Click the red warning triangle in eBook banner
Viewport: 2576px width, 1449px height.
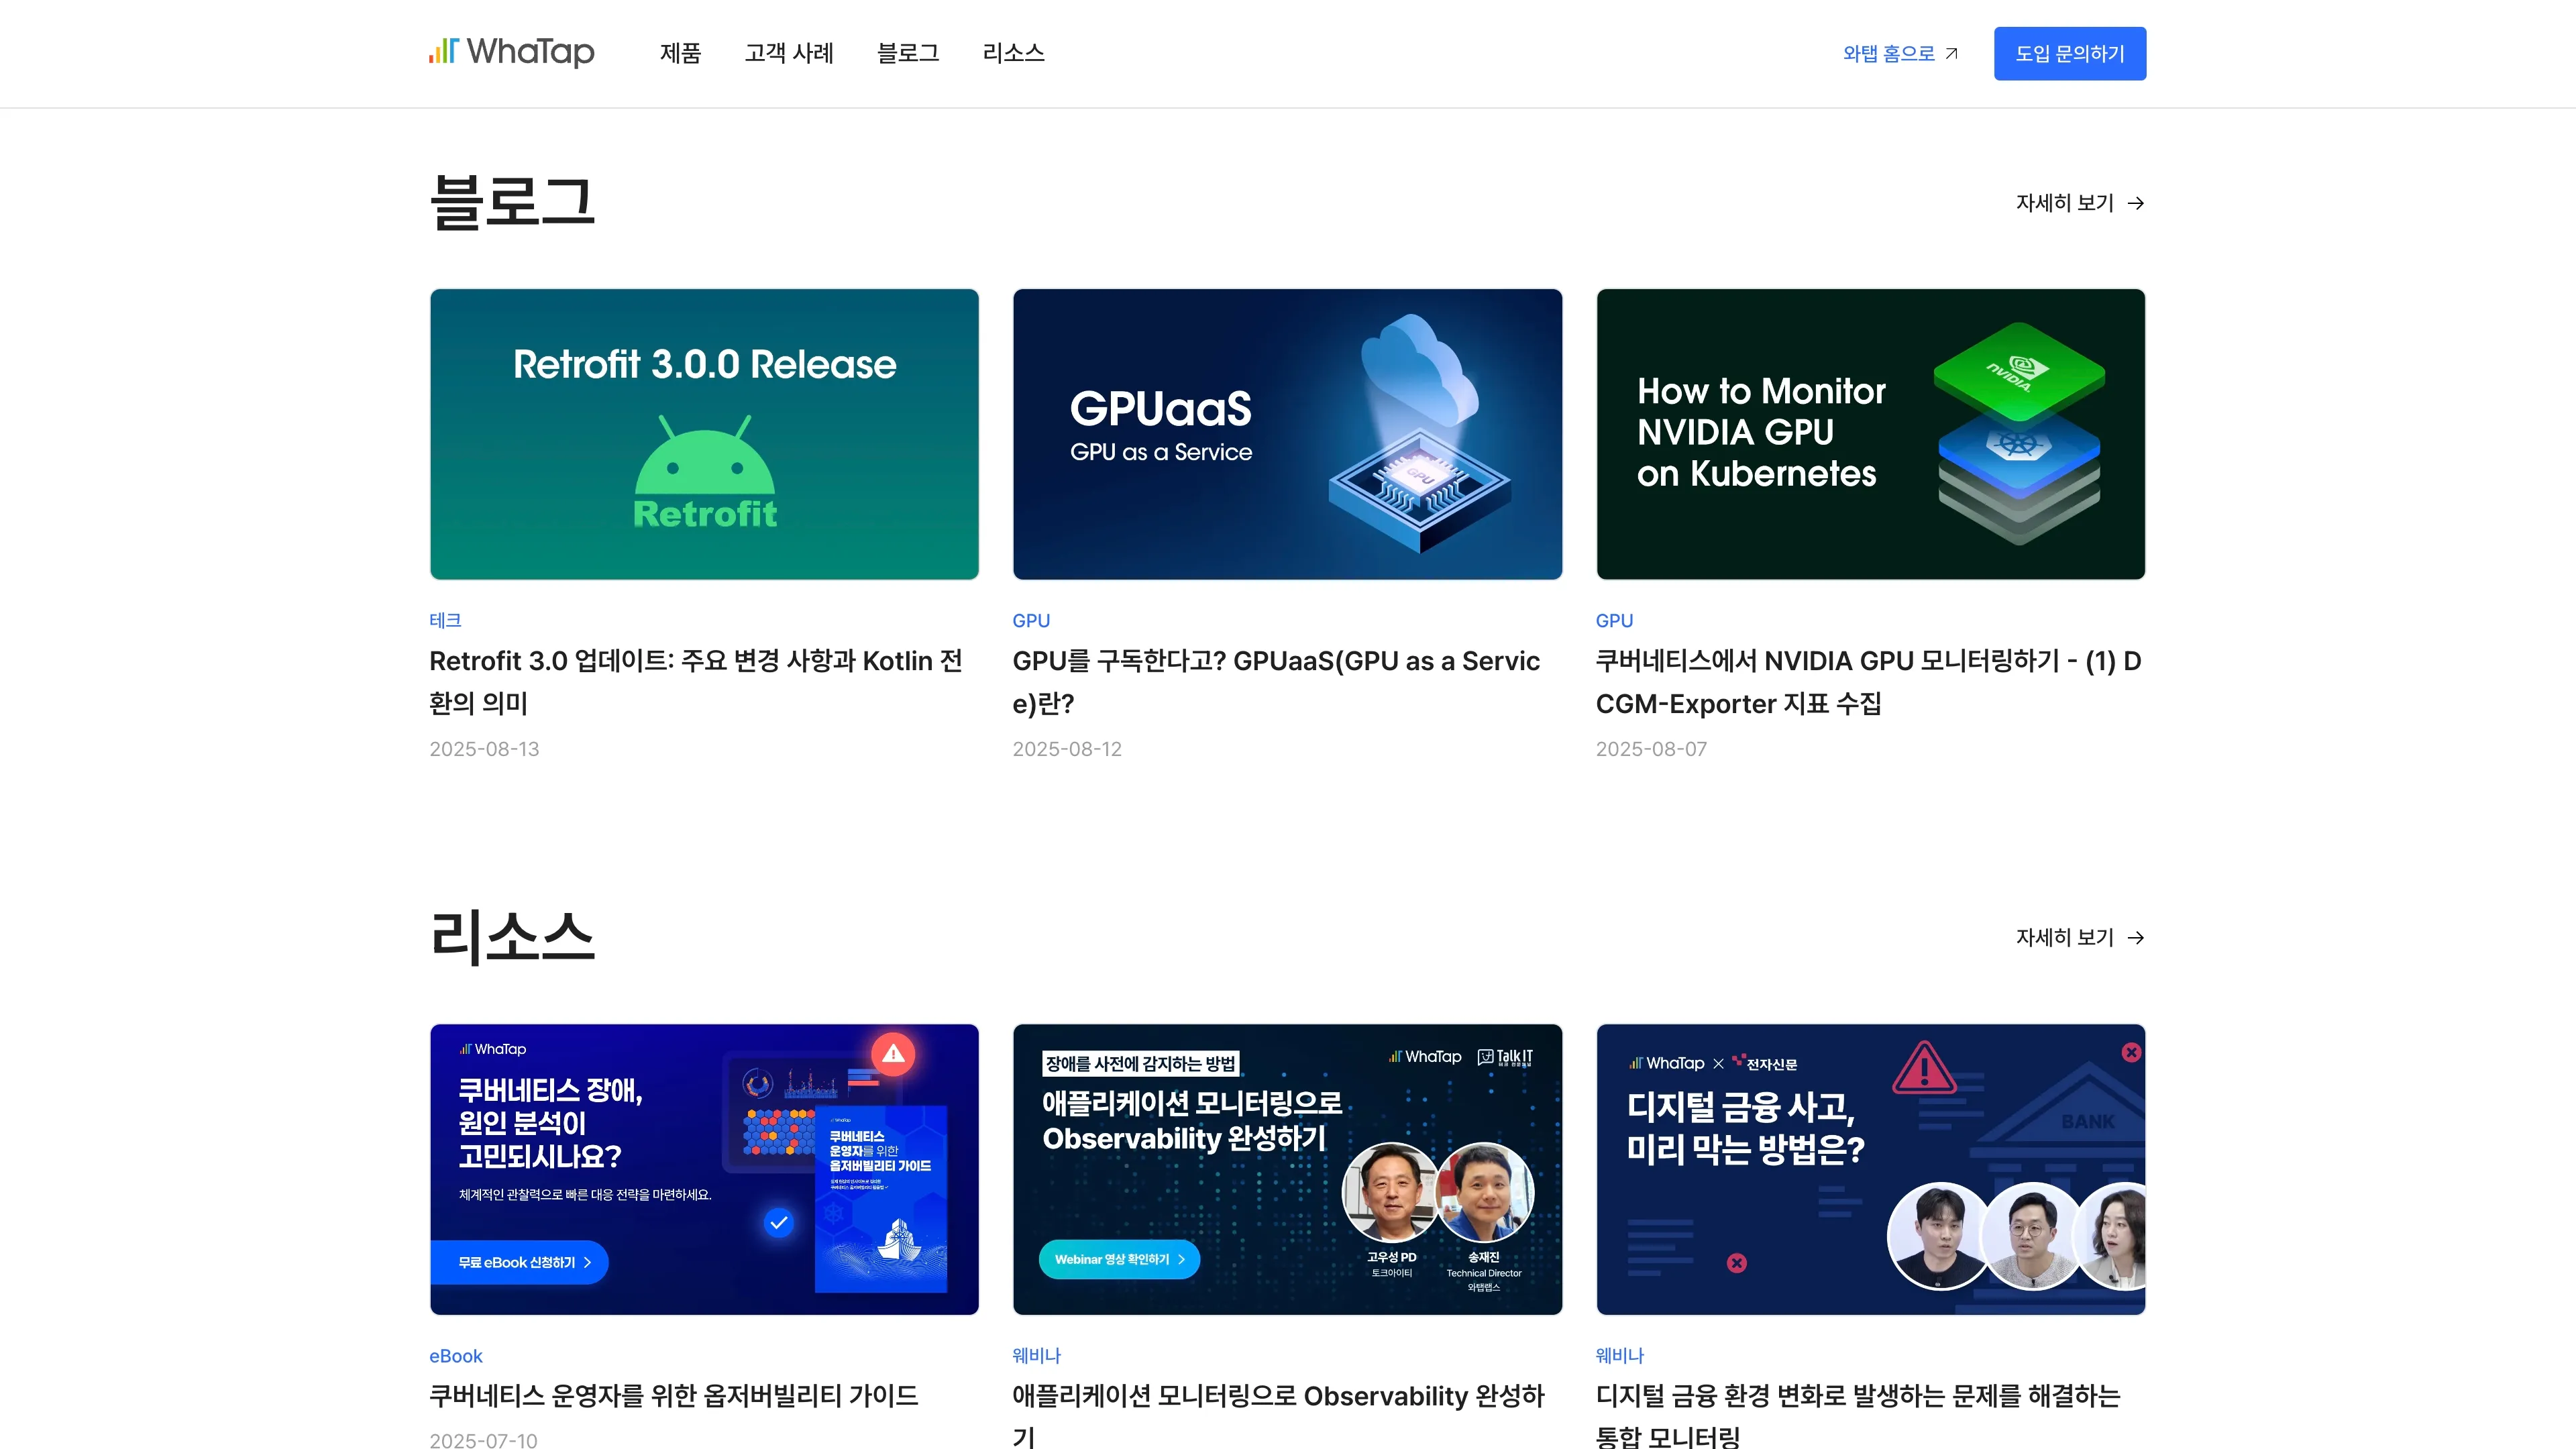[x=893, y=1053]
